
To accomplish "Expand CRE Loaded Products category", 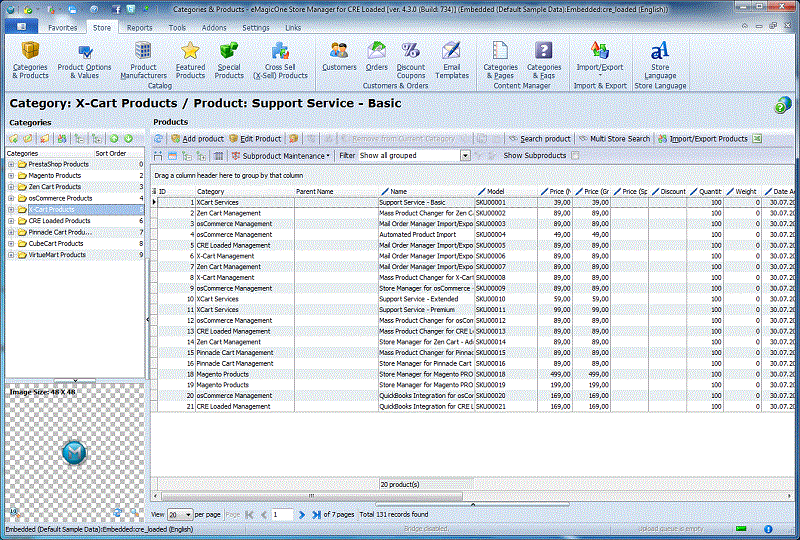I will [x=11, y=221].
